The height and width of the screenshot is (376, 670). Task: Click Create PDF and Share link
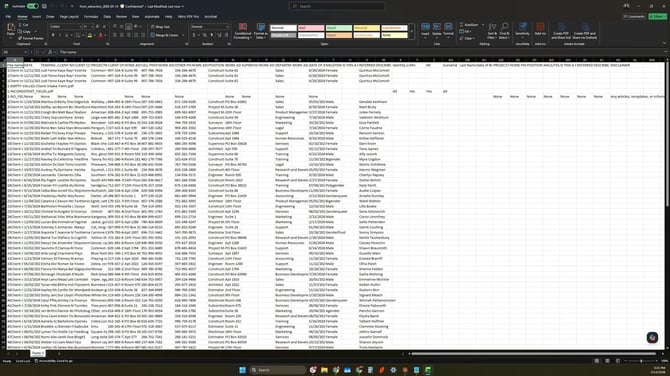pos(561,31)
